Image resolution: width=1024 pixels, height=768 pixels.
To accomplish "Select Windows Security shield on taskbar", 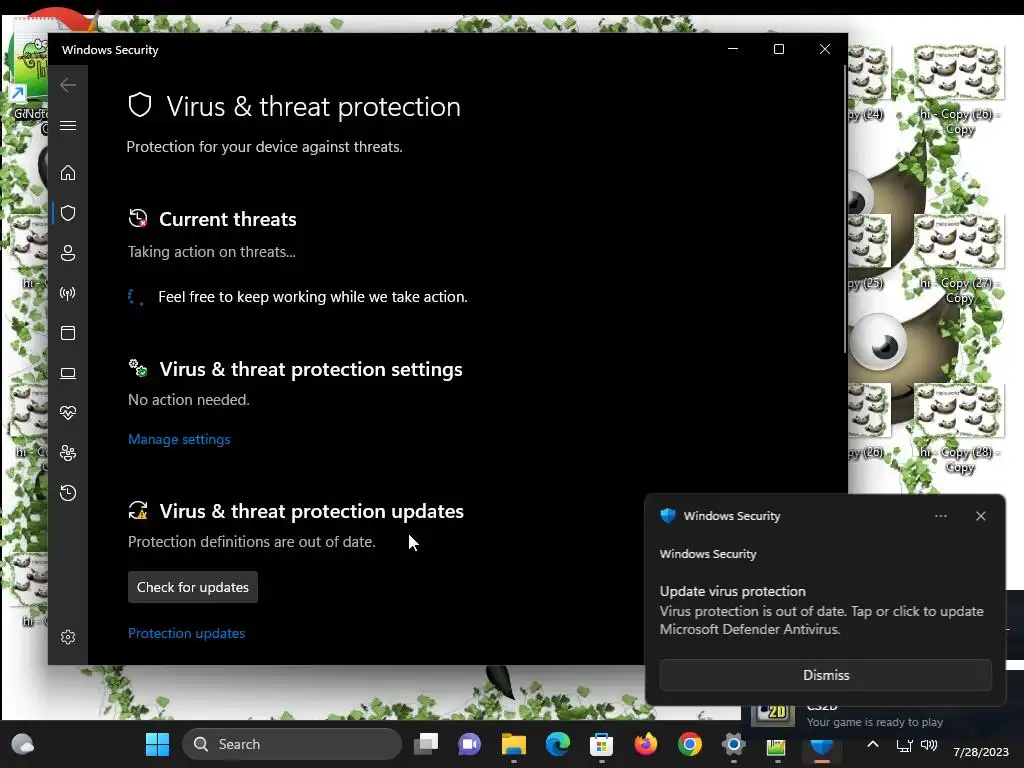I will [x=822, y=746].
